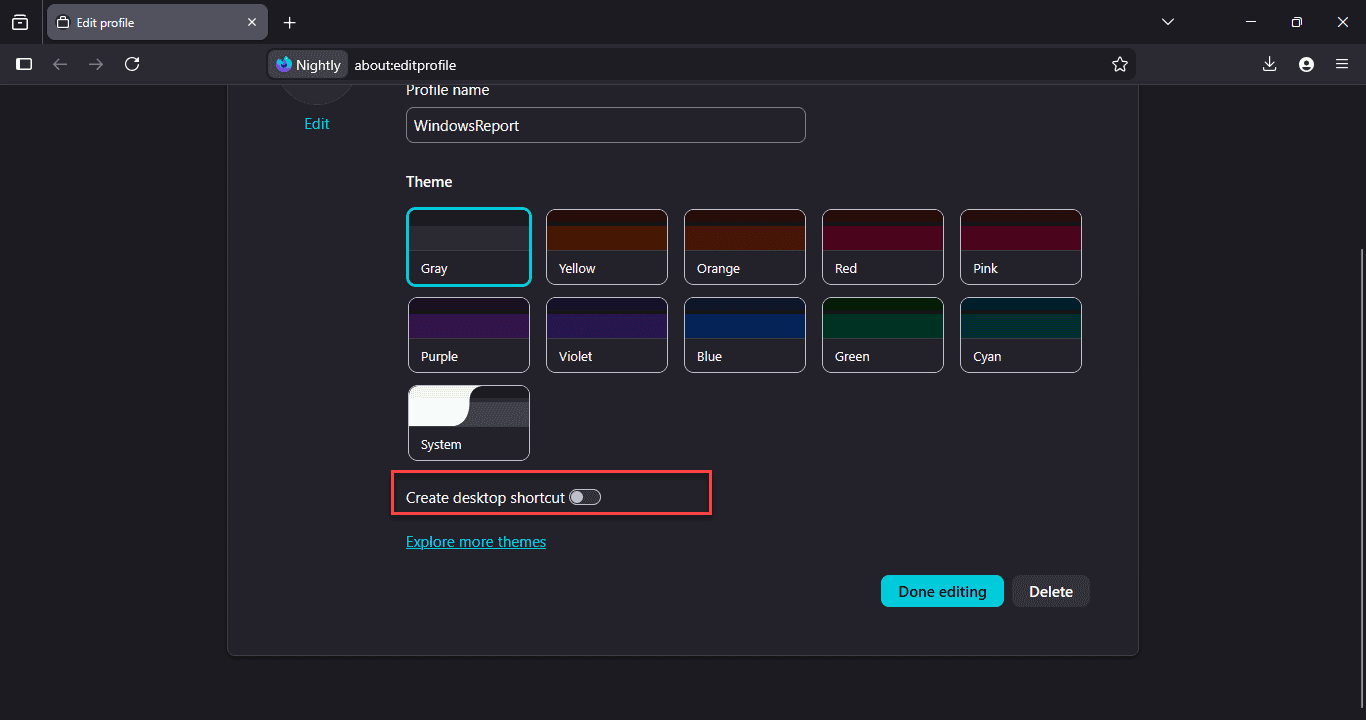Pick the System theme option
Viewport: 1366px width, 720px height.
click(x=469, y=423)
